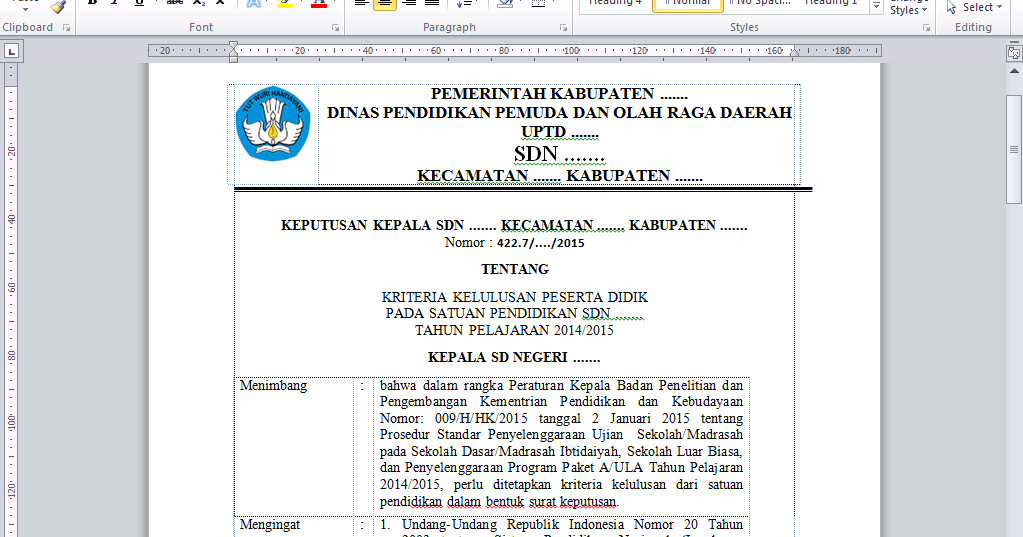Click the 'KEPUTUSAN KEPALA SDN' title line
1023x537 pixels.
click(514, 225)
